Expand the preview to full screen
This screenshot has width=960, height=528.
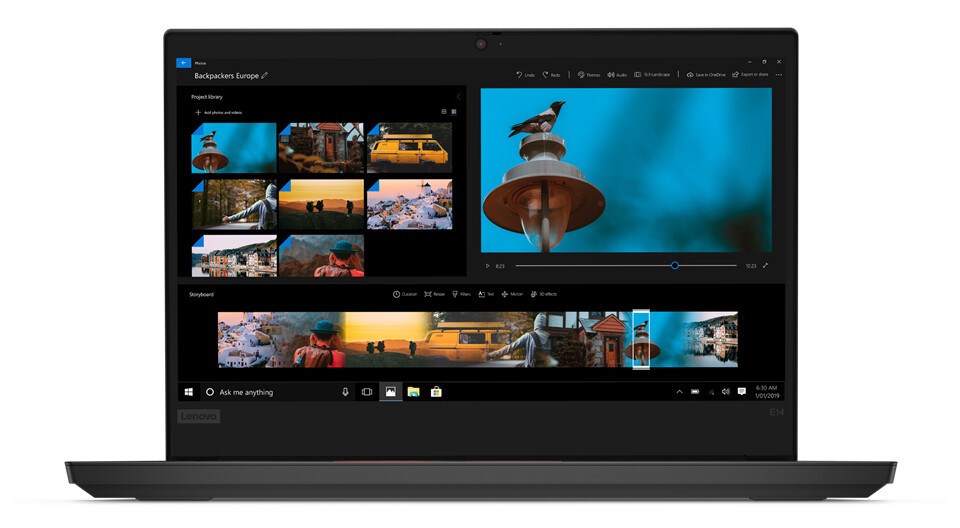[x=765, y=266]
